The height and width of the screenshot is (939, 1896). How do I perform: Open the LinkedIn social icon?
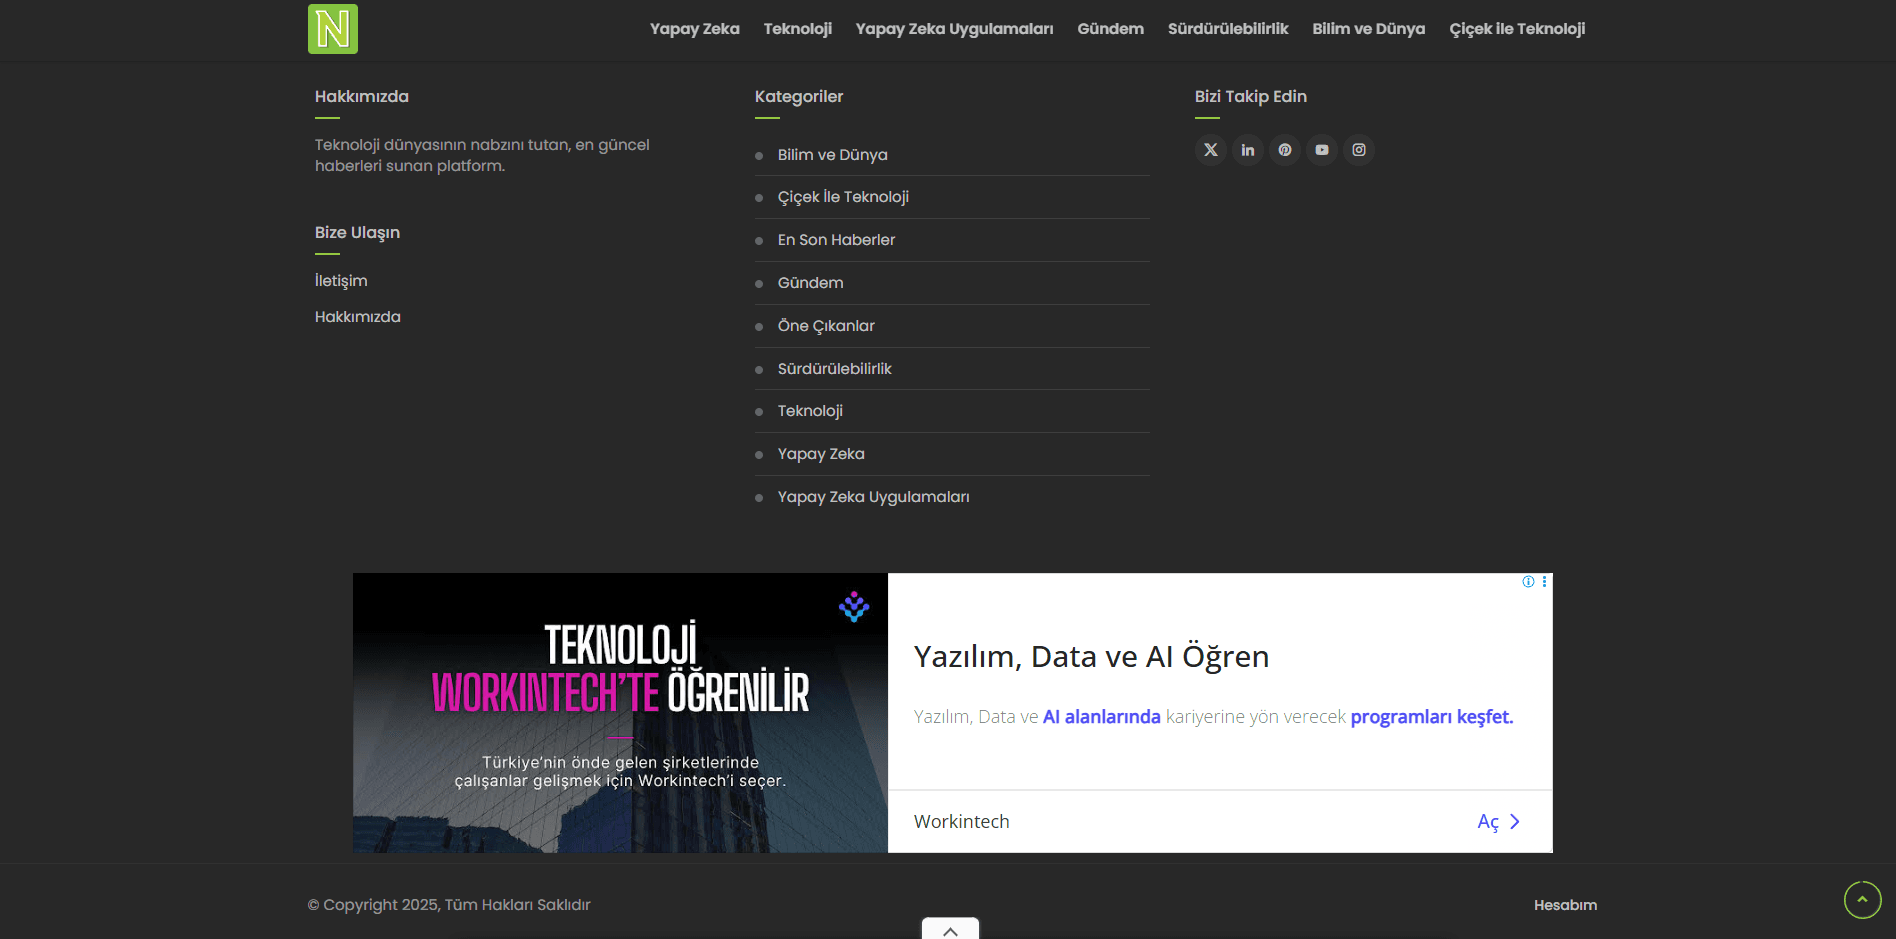[1248, 150]
